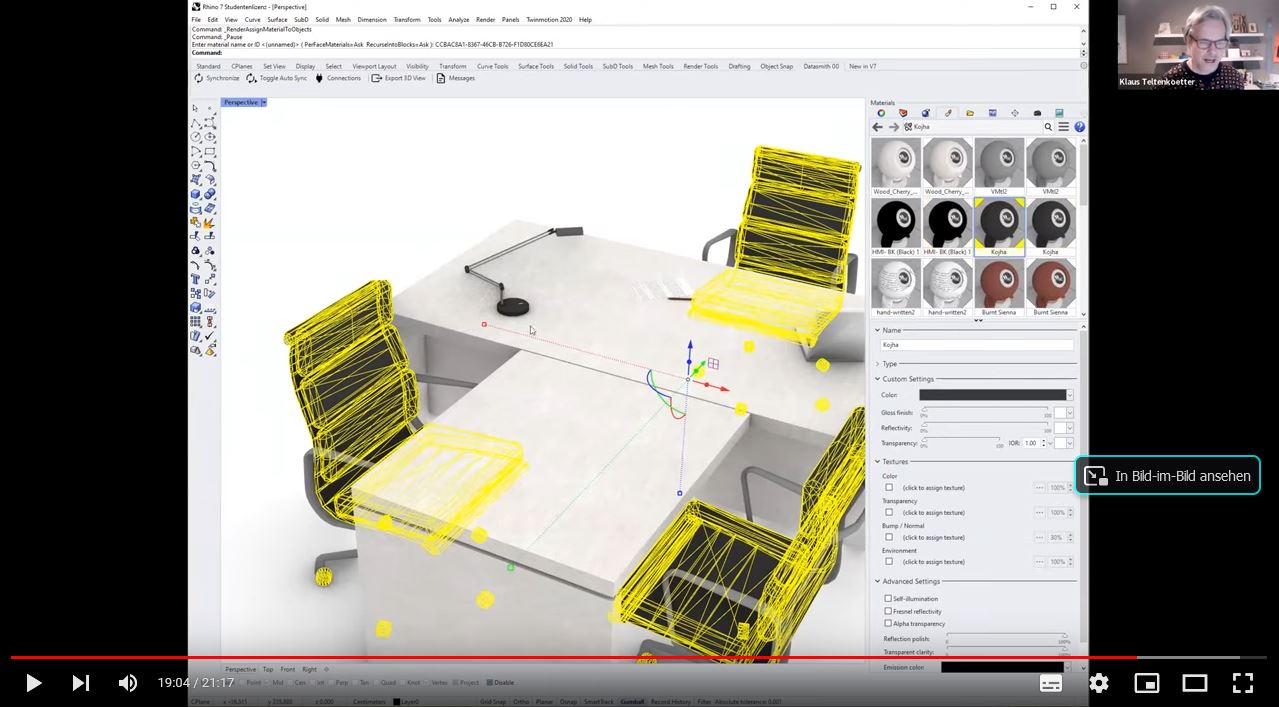Open the Messages document icon

(x=440, y=78)
